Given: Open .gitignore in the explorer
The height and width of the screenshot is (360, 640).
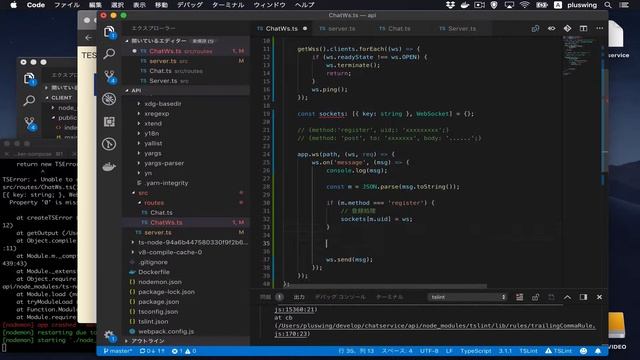Looking at the screenshot, I should click(153, 262).
